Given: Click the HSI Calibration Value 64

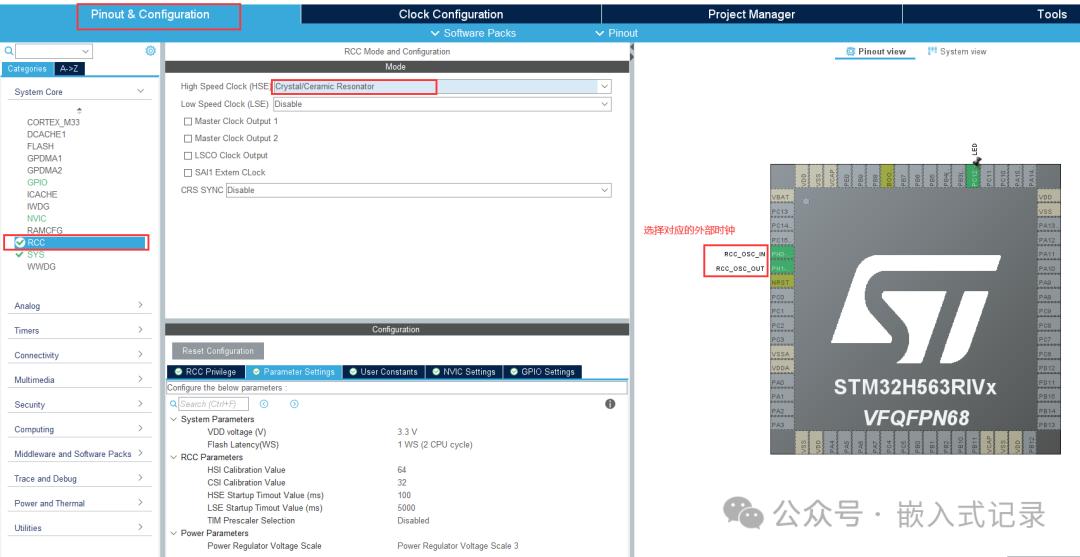Looking at the screenshot, I should [402, 470].
